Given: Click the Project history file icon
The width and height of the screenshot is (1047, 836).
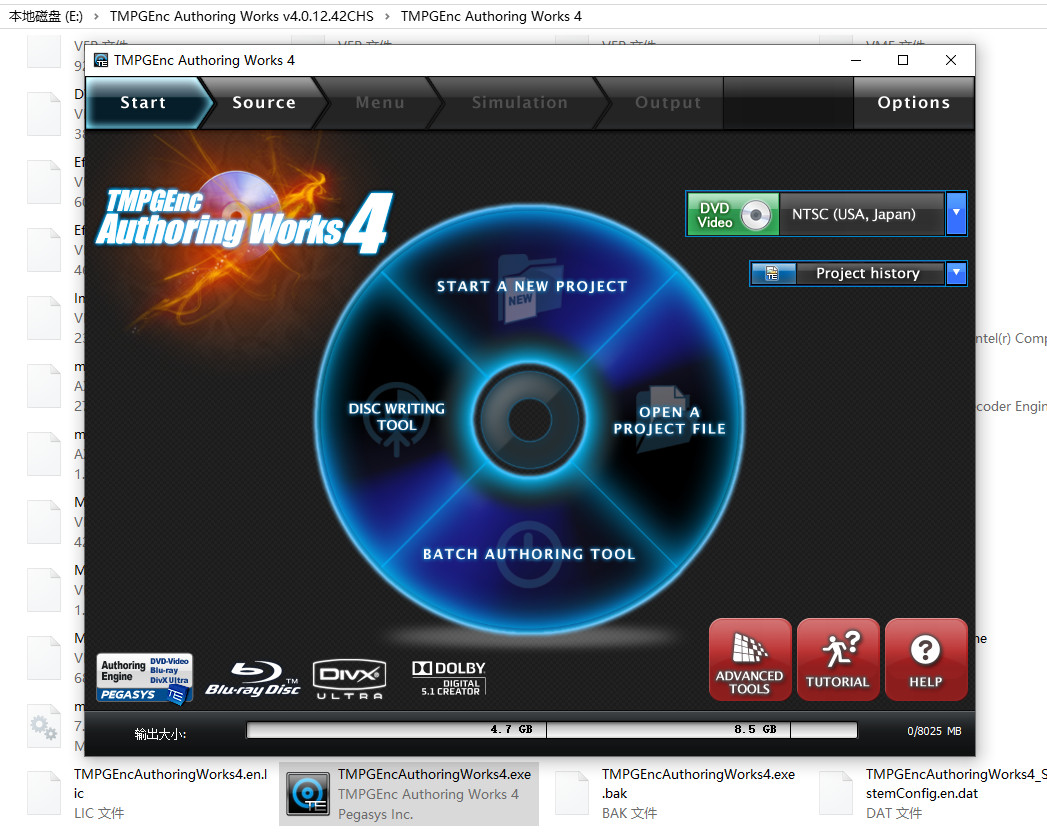Looking at the screenshot, I should [773, 273].
